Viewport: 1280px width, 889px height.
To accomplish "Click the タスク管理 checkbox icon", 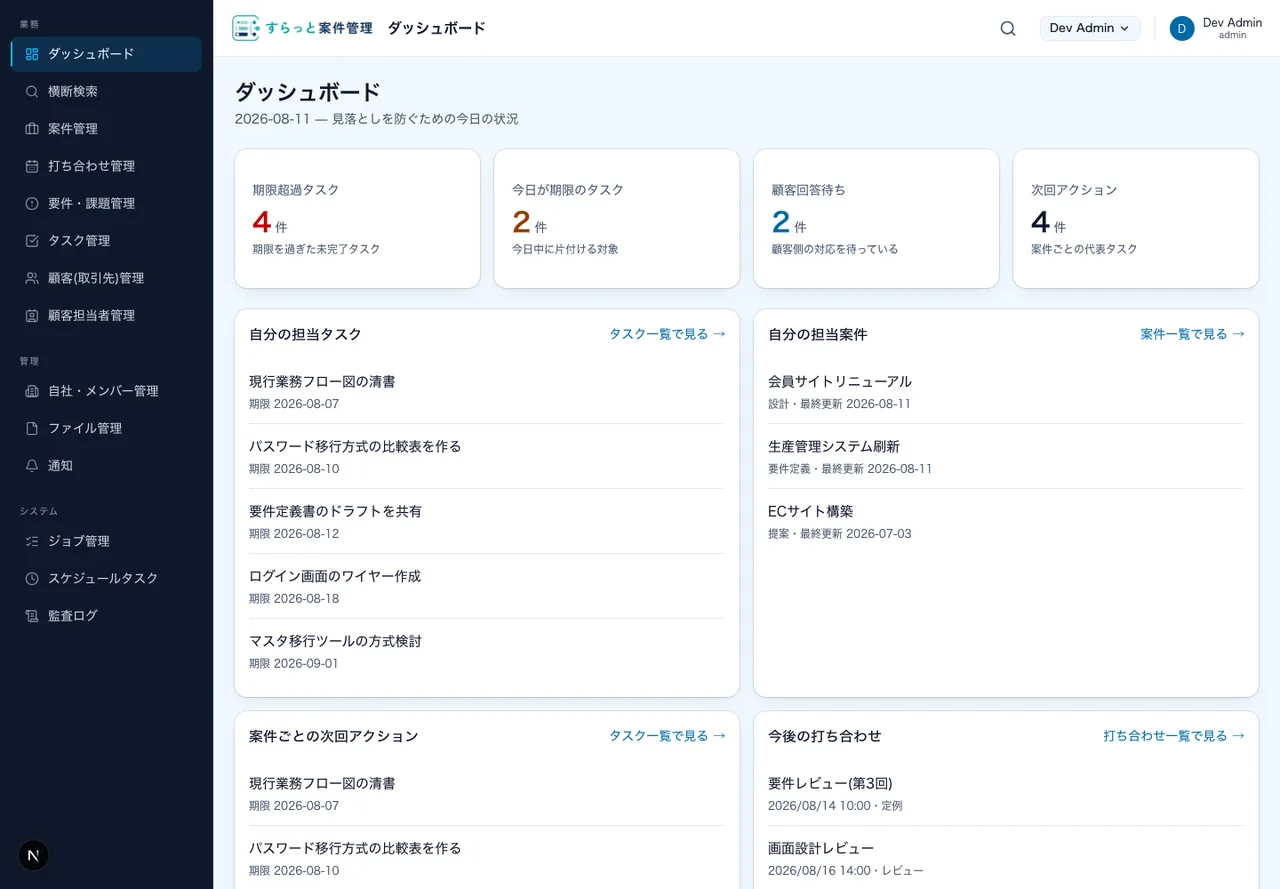I will pyautogui.click(x=32, y=241).
